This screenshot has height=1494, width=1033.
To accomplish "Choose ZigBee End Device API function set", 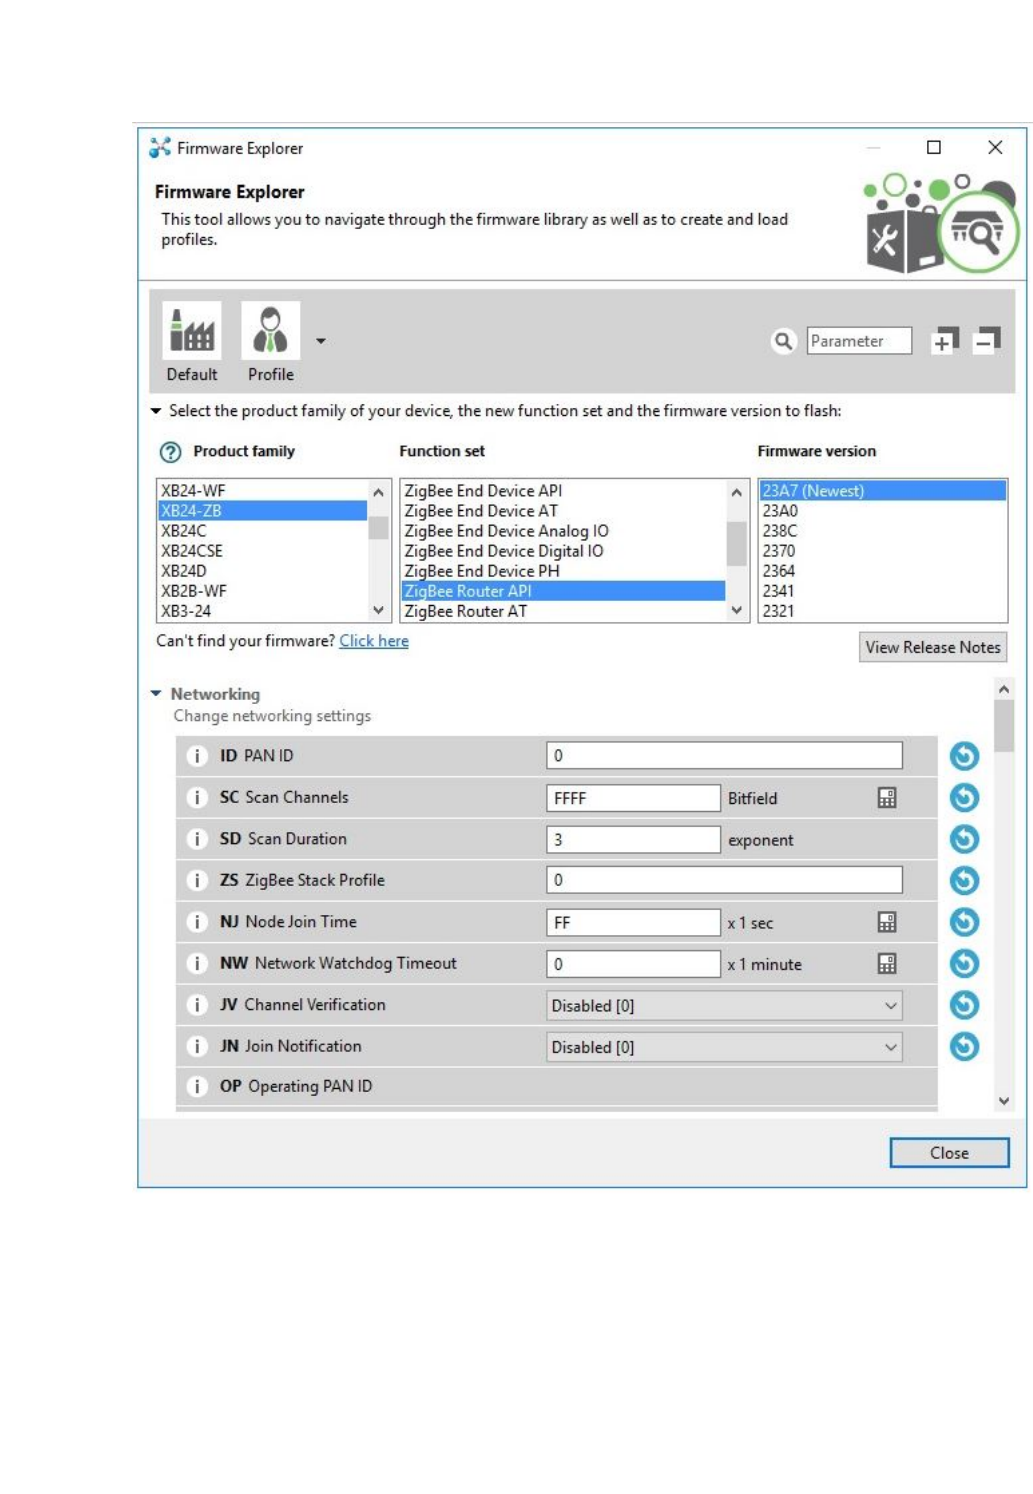I will (x=563, y=490).
